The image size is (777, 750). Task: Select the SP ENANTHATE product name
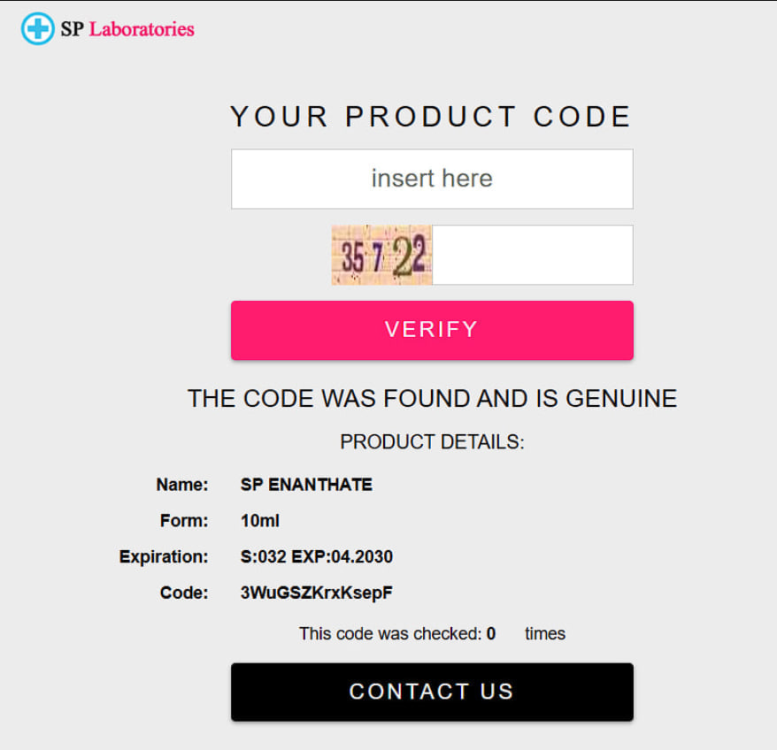[306, 485]
